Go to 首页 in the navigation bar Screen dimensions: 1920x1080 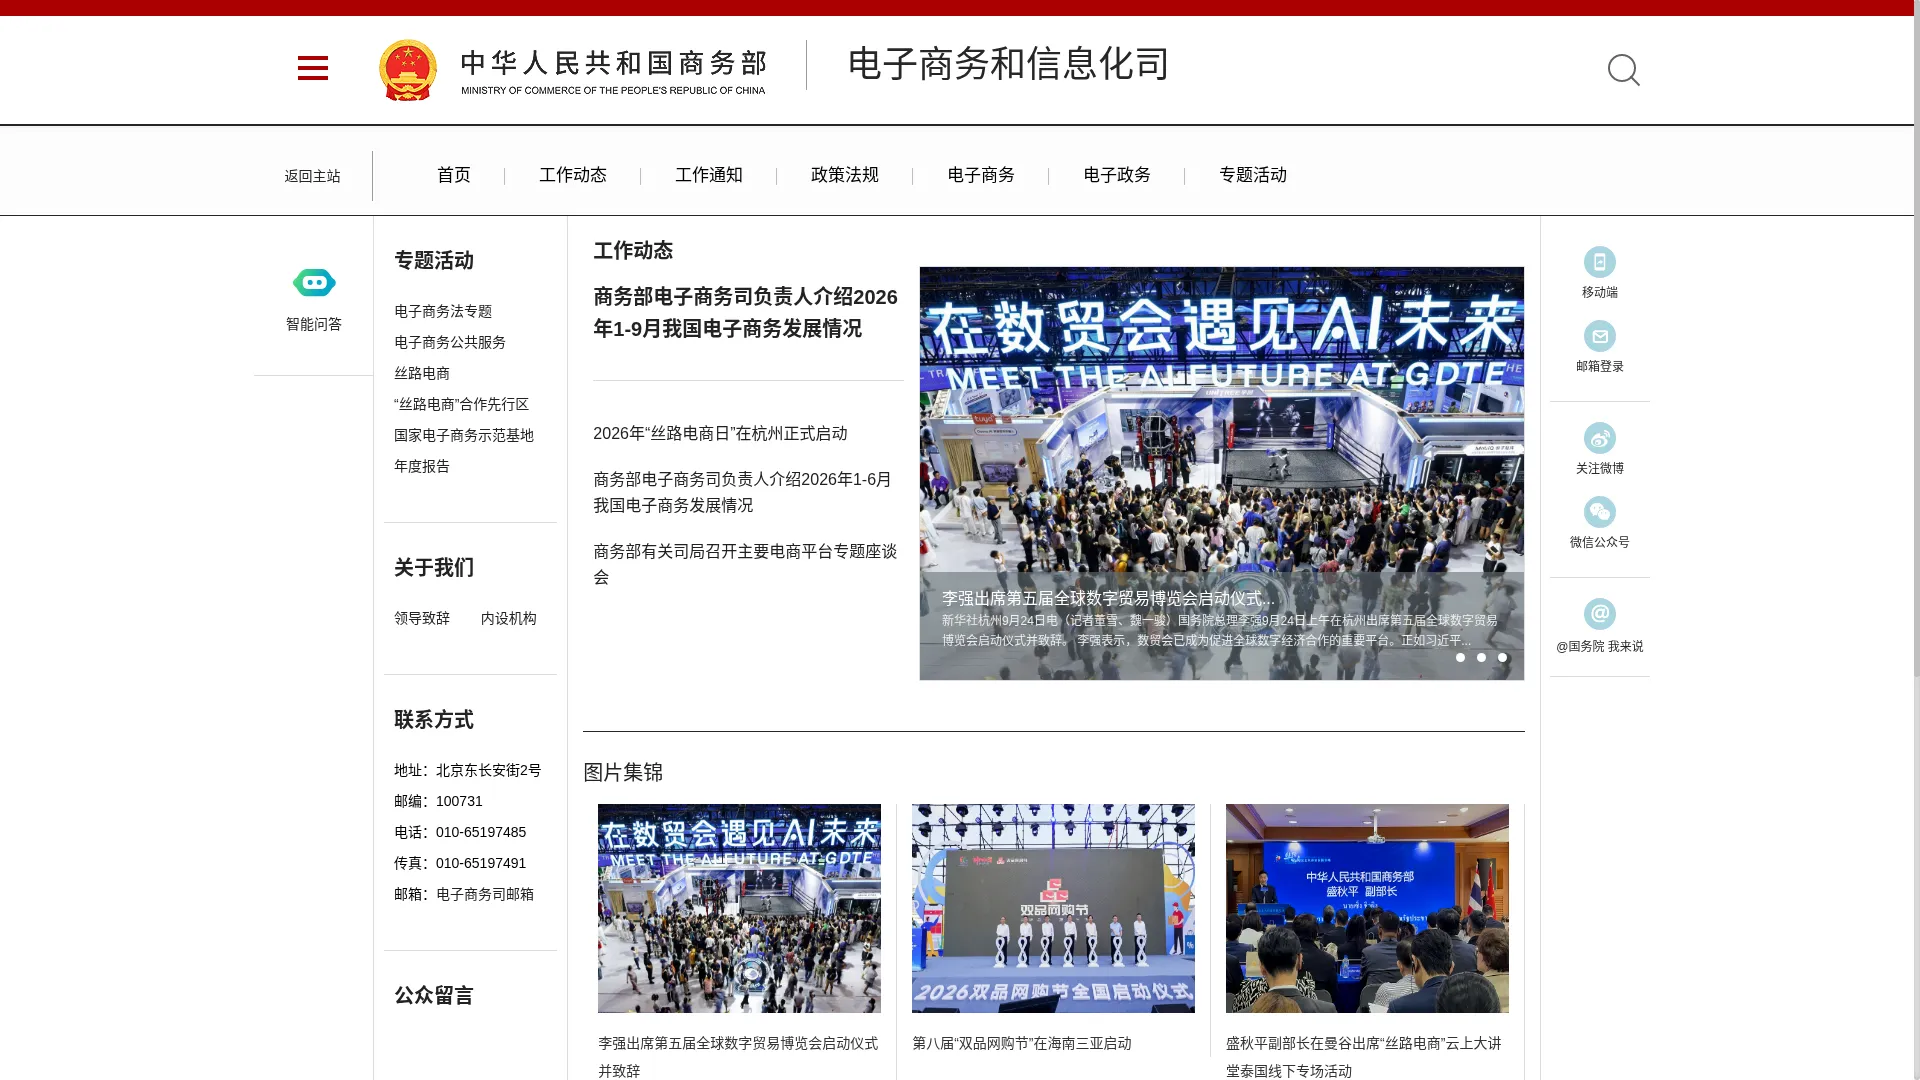click(454, 175)
